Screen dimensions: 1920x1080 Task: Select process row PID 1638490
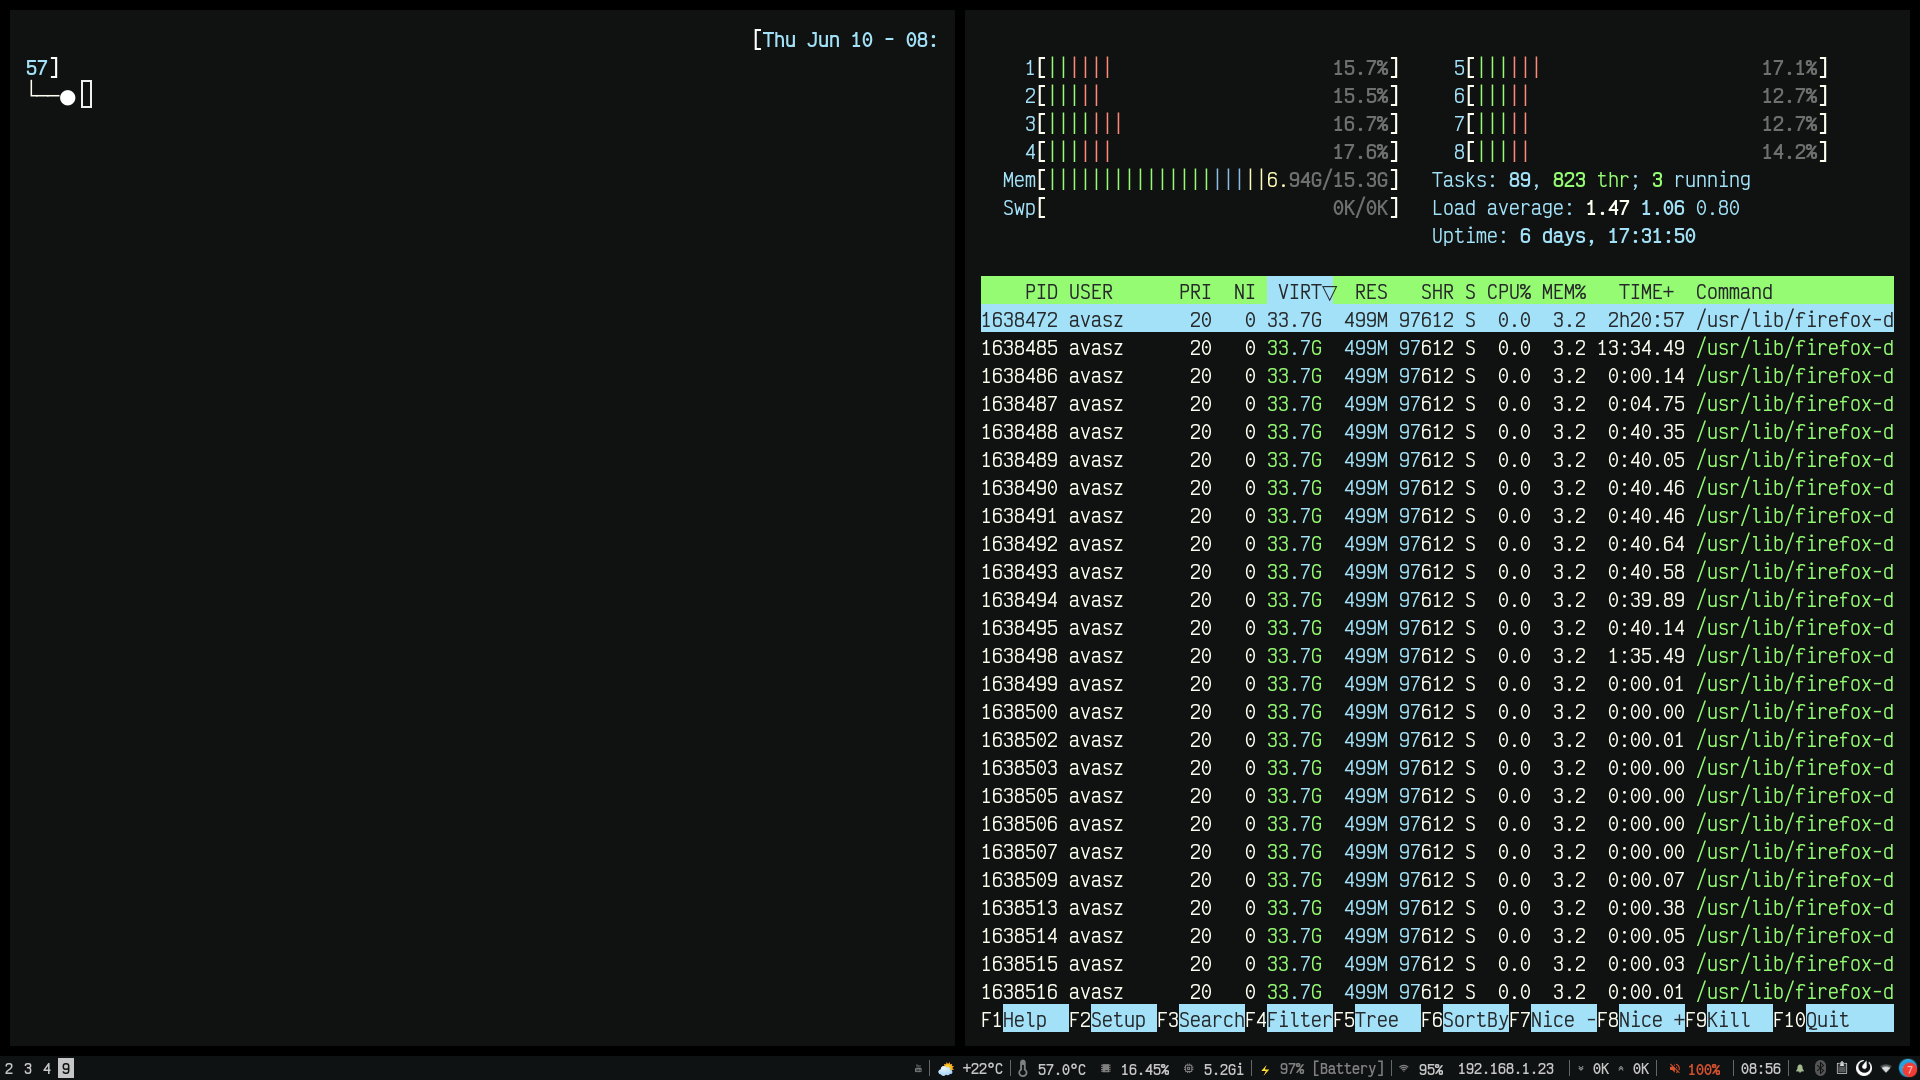click(x=1437, y=488)
